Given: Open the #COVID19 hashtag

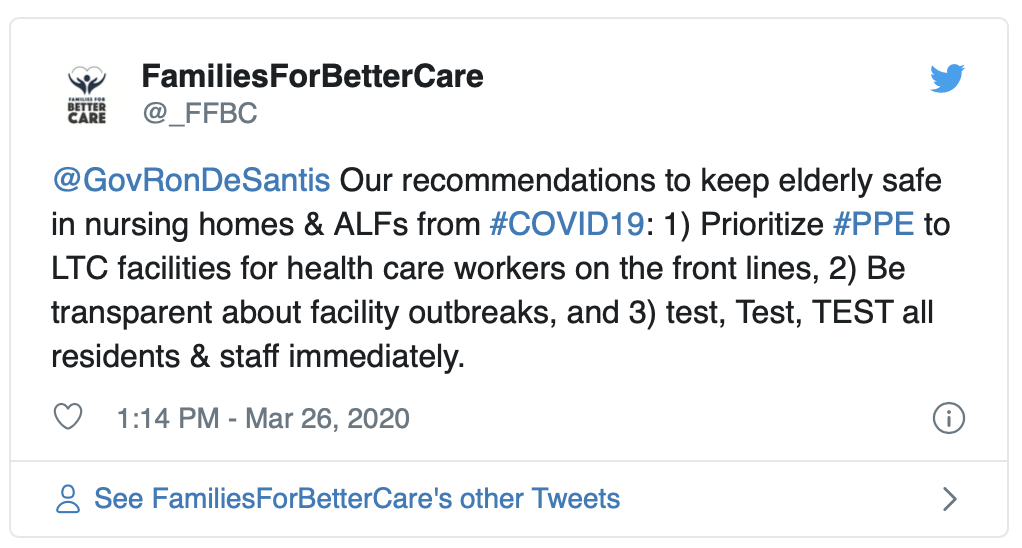Looking at the screenshot, I should (x=567, y=224).
